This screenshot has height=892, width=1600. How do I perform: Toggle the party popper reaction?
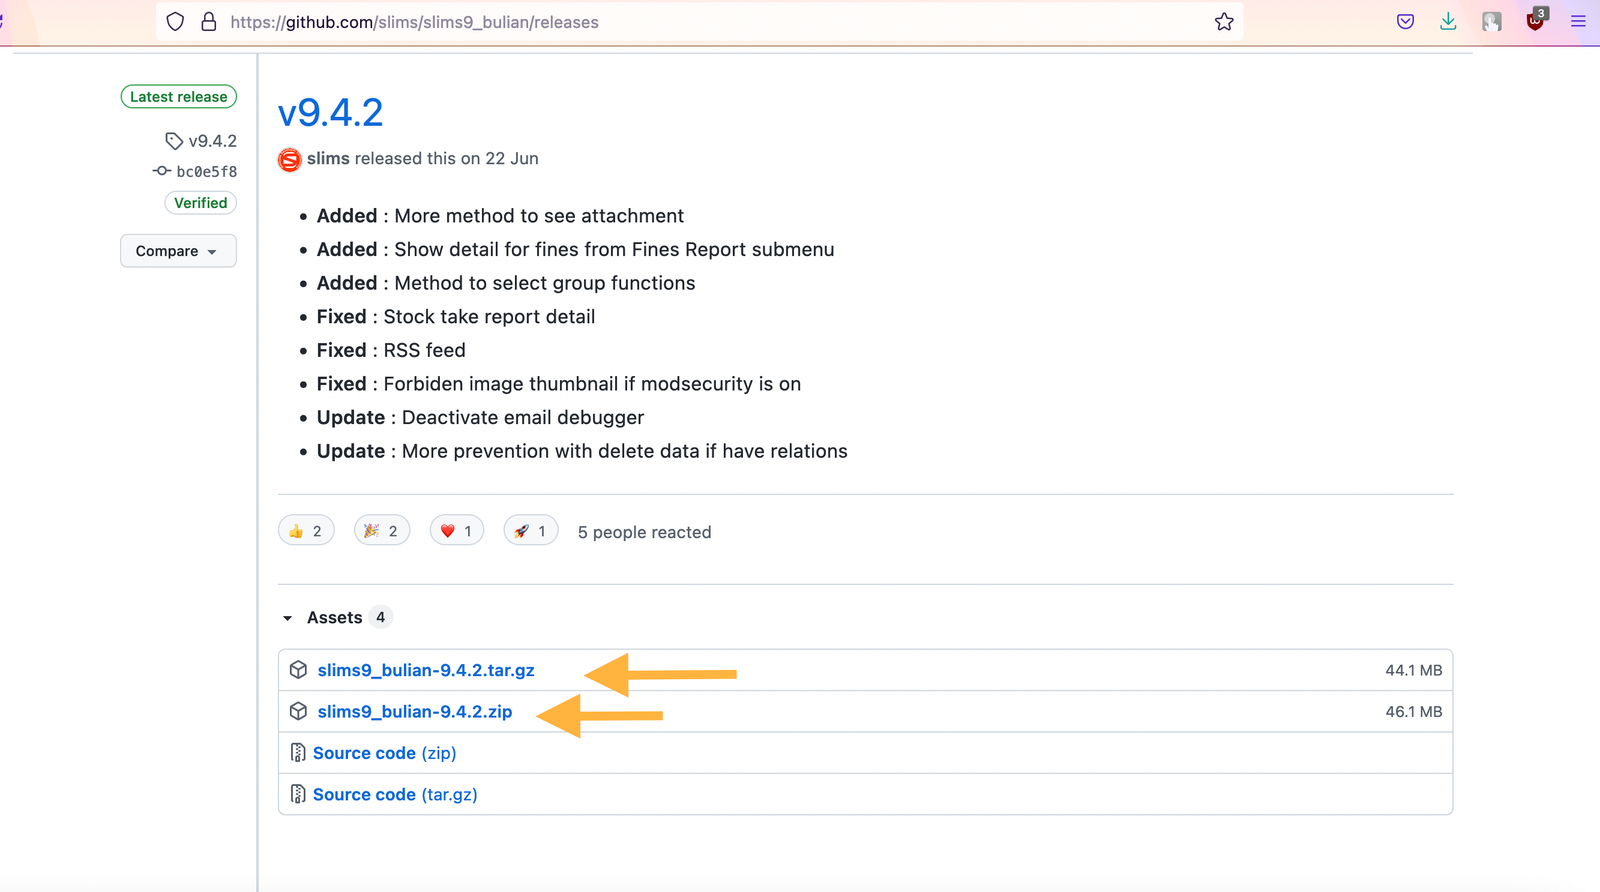382,531
